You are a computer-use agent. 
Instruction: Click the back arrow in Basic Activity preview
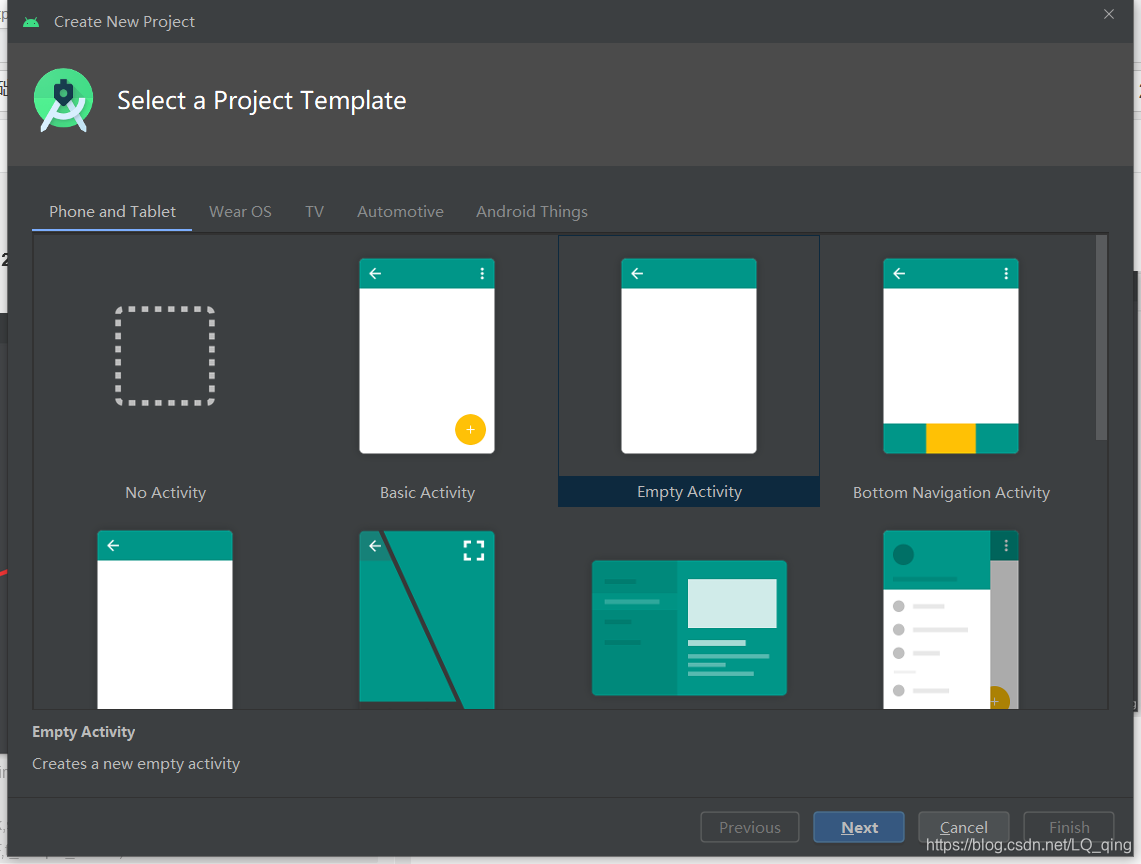coord(375,274)
